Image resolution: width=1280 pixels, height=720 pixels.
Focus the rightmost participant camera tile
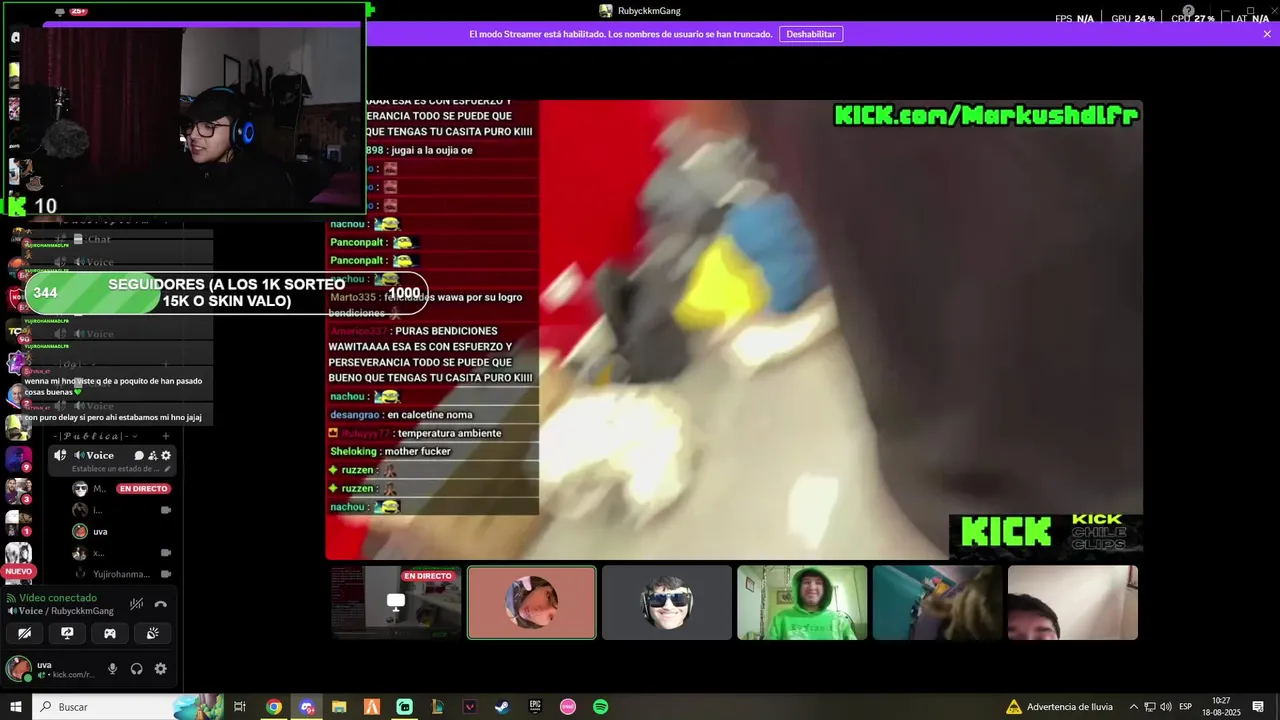pyautogui.click(x=1073, y=602)
